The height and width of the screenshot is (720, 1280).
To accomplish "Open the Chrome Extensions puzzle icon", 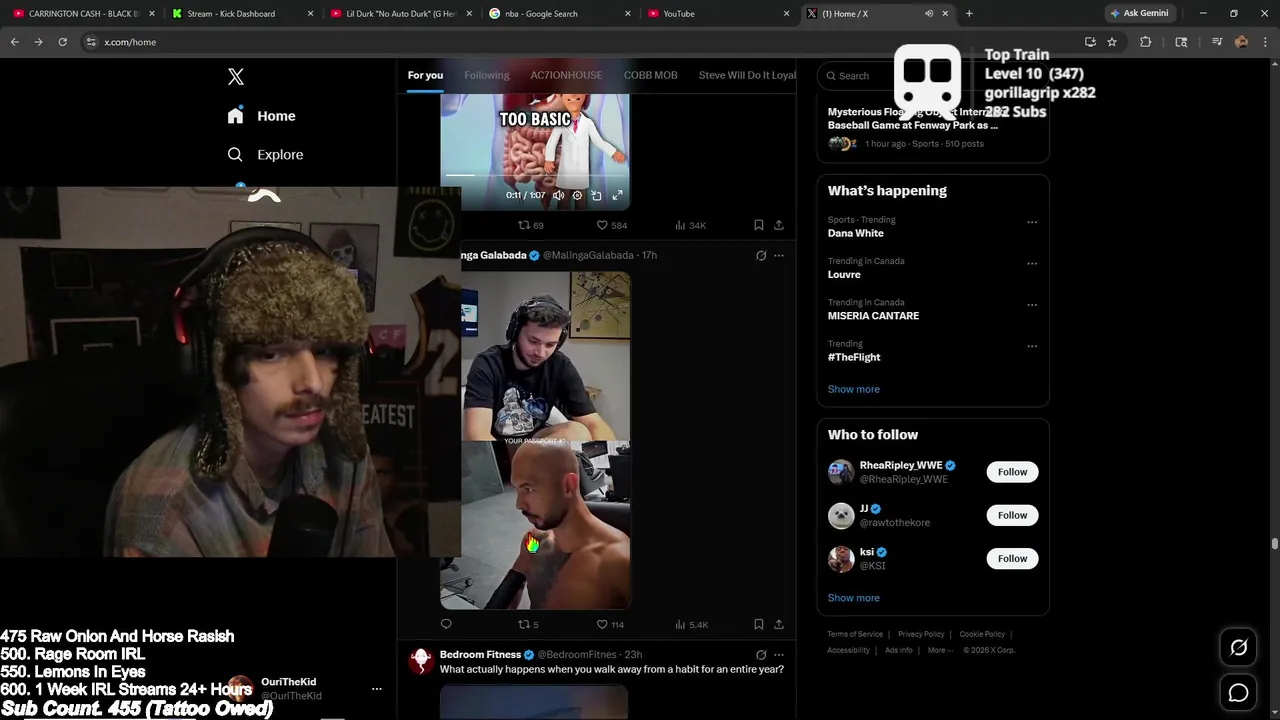I will pos(1146,42).
